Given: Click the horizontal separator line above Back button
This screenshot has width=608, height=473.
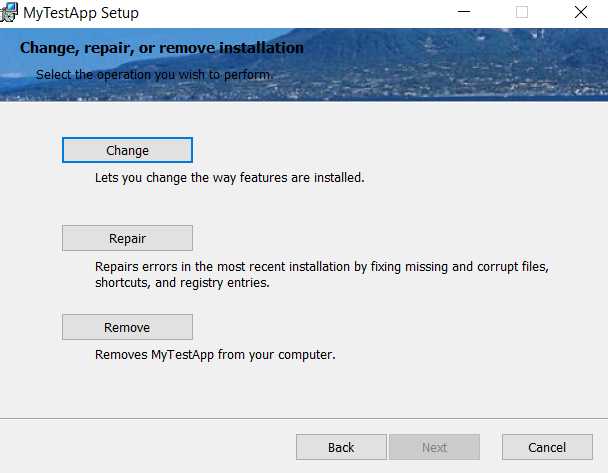Looking at the screenshot, I should tap(304, 418).
